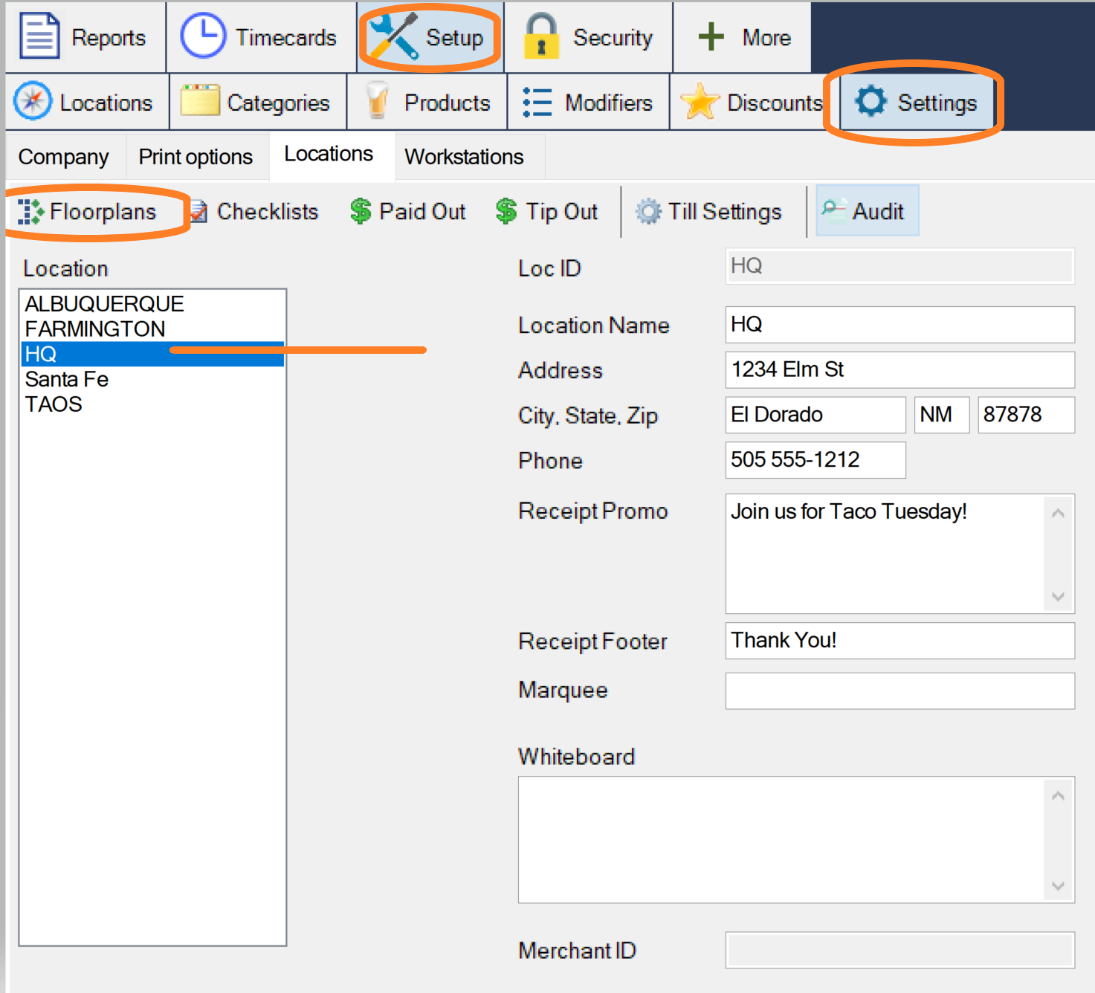Viewport: 1095px width, 993px height.
Task: Click the Floorplans grid icon
Action: point(31,212)
